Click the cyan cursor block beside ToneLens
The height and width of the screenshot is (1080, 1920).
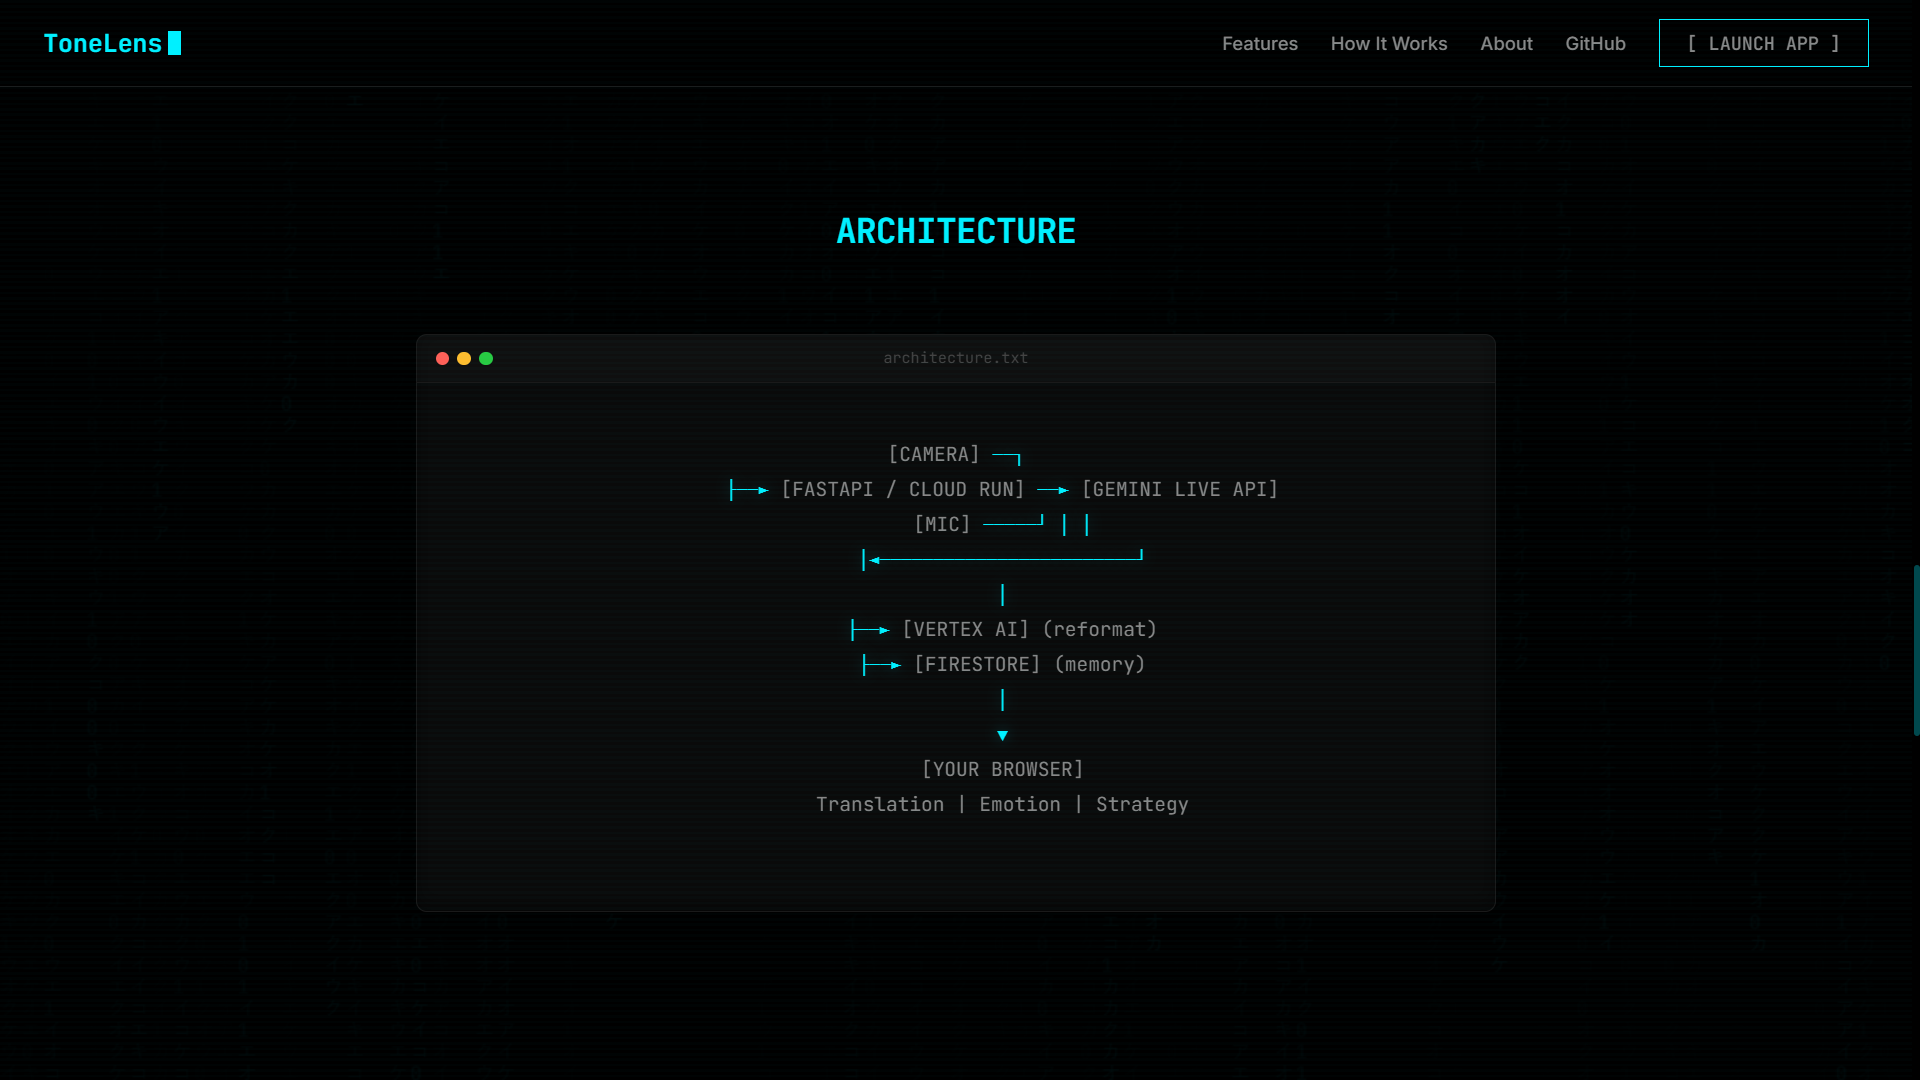[175, 43]
